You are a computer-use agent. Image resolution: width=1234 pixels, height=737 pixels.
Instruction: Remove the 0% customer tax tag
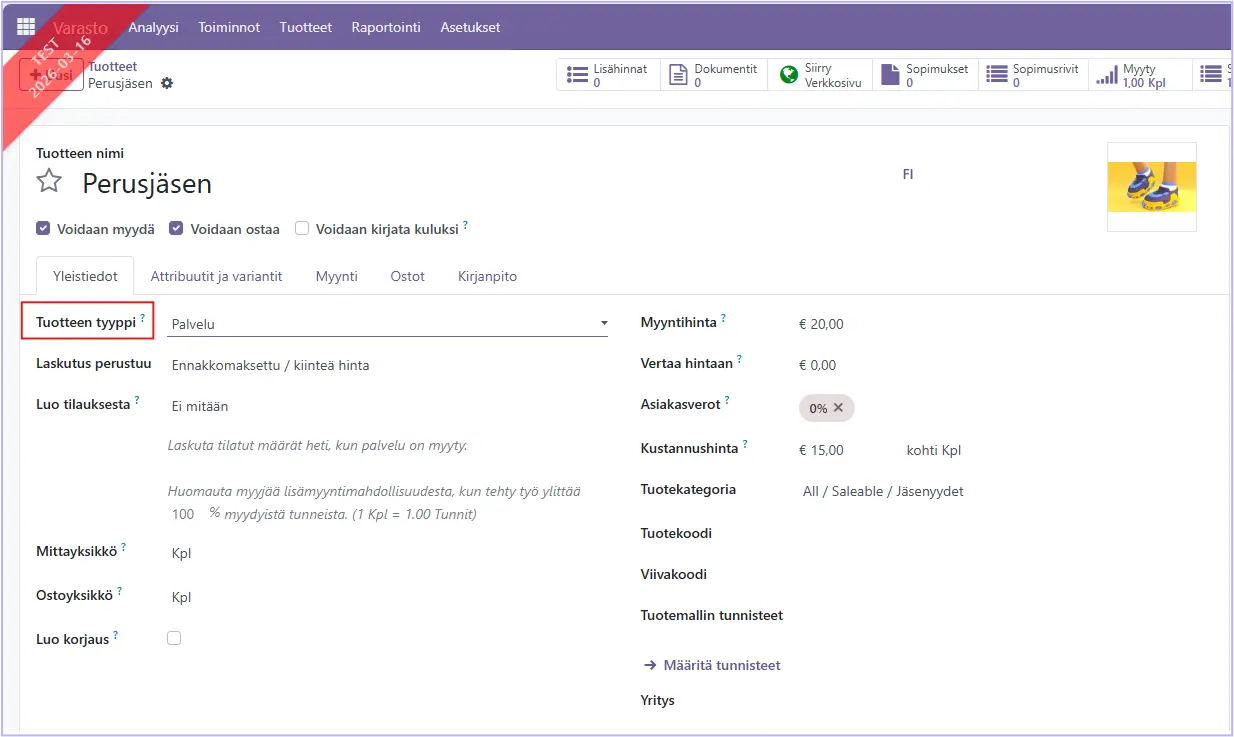tap(838, 408)
